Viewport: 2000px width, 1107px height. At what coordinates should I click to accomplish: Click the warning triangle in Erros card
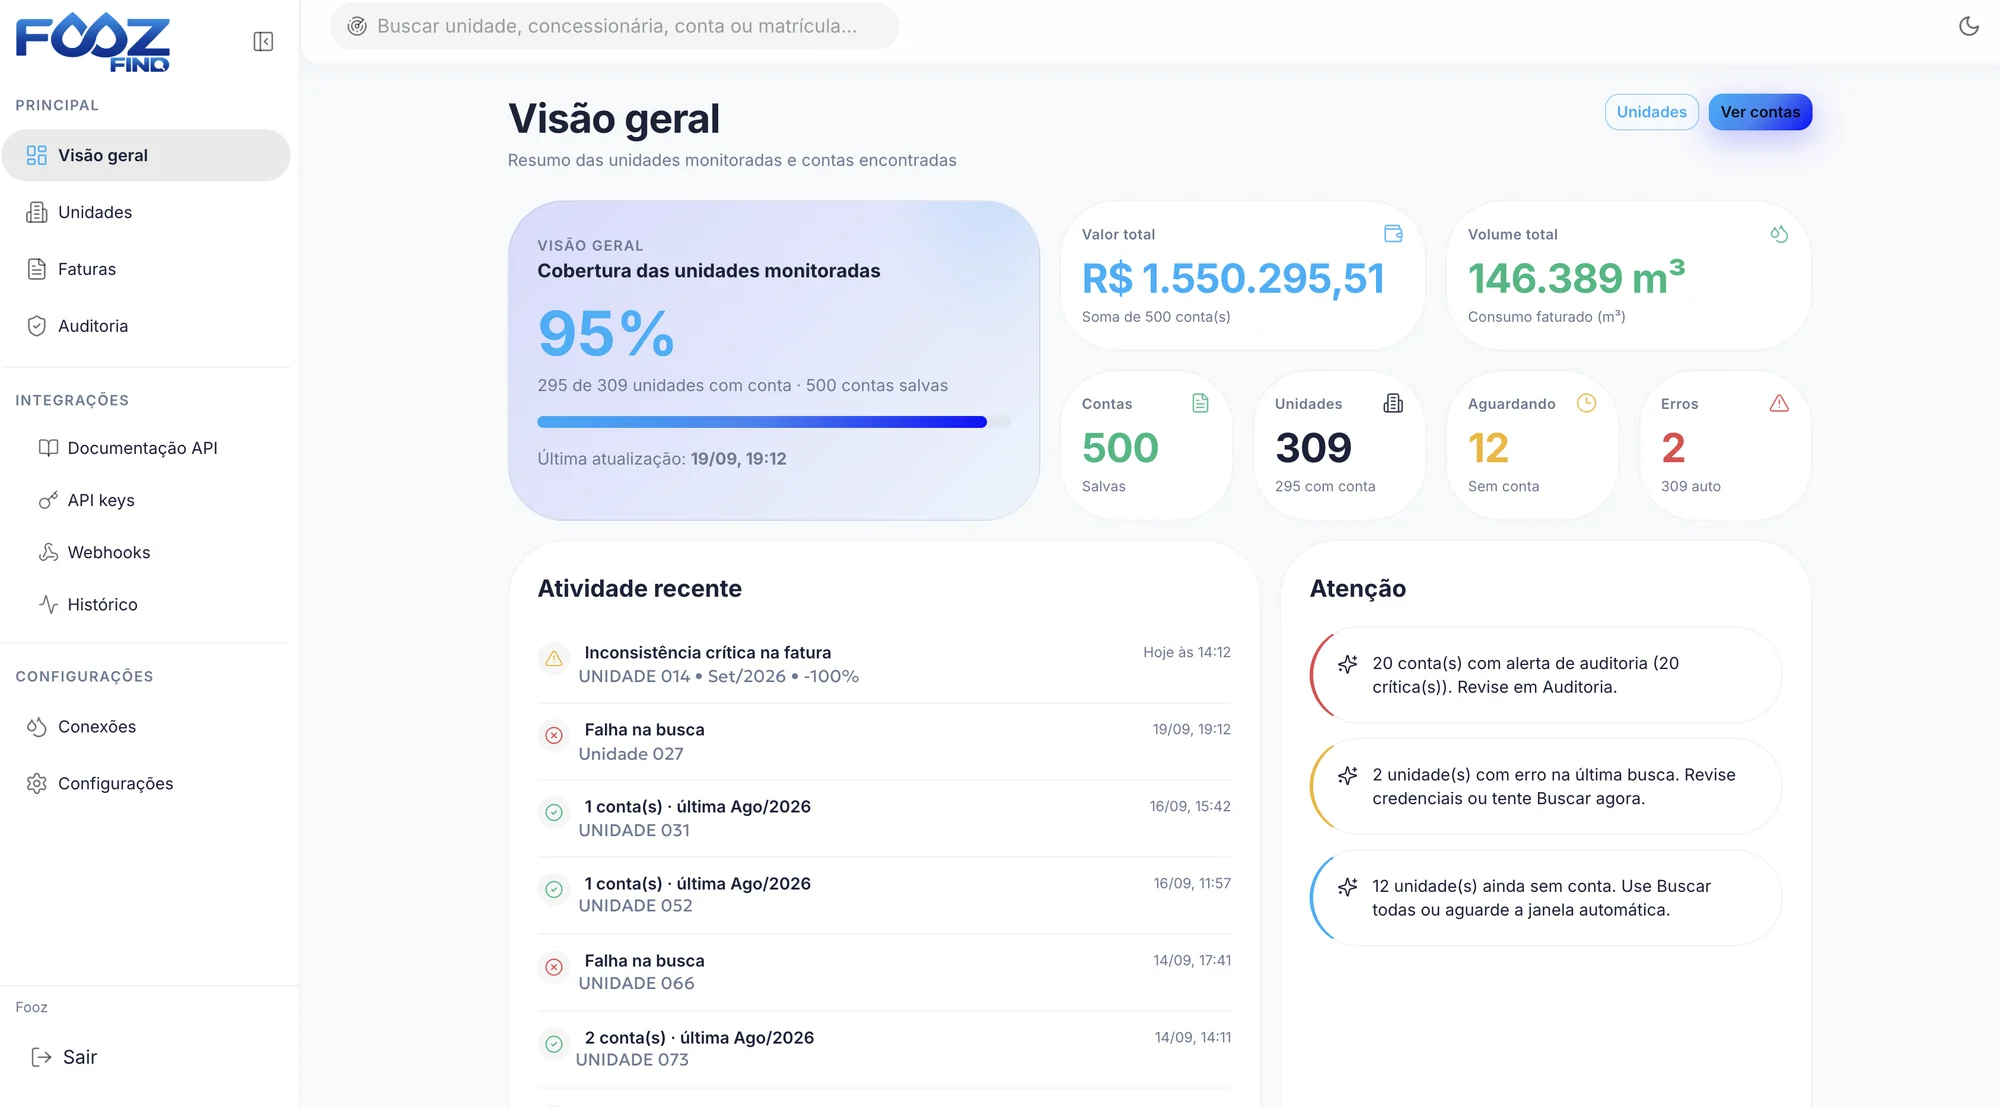1779,403
